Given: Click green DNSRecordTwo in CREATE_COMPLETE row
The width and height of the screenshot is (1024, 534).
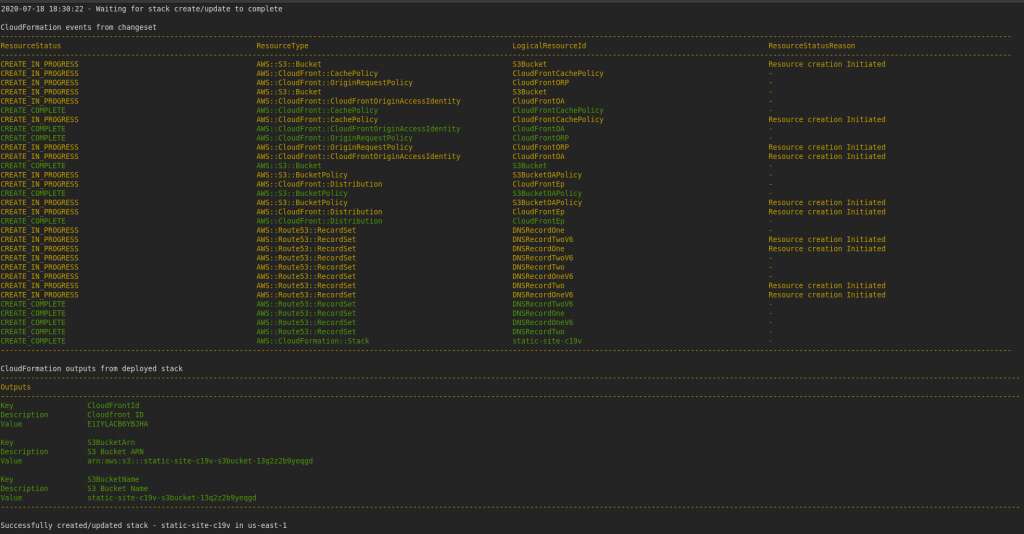Looking at the screenshot, I should click(x=538, y=332).
